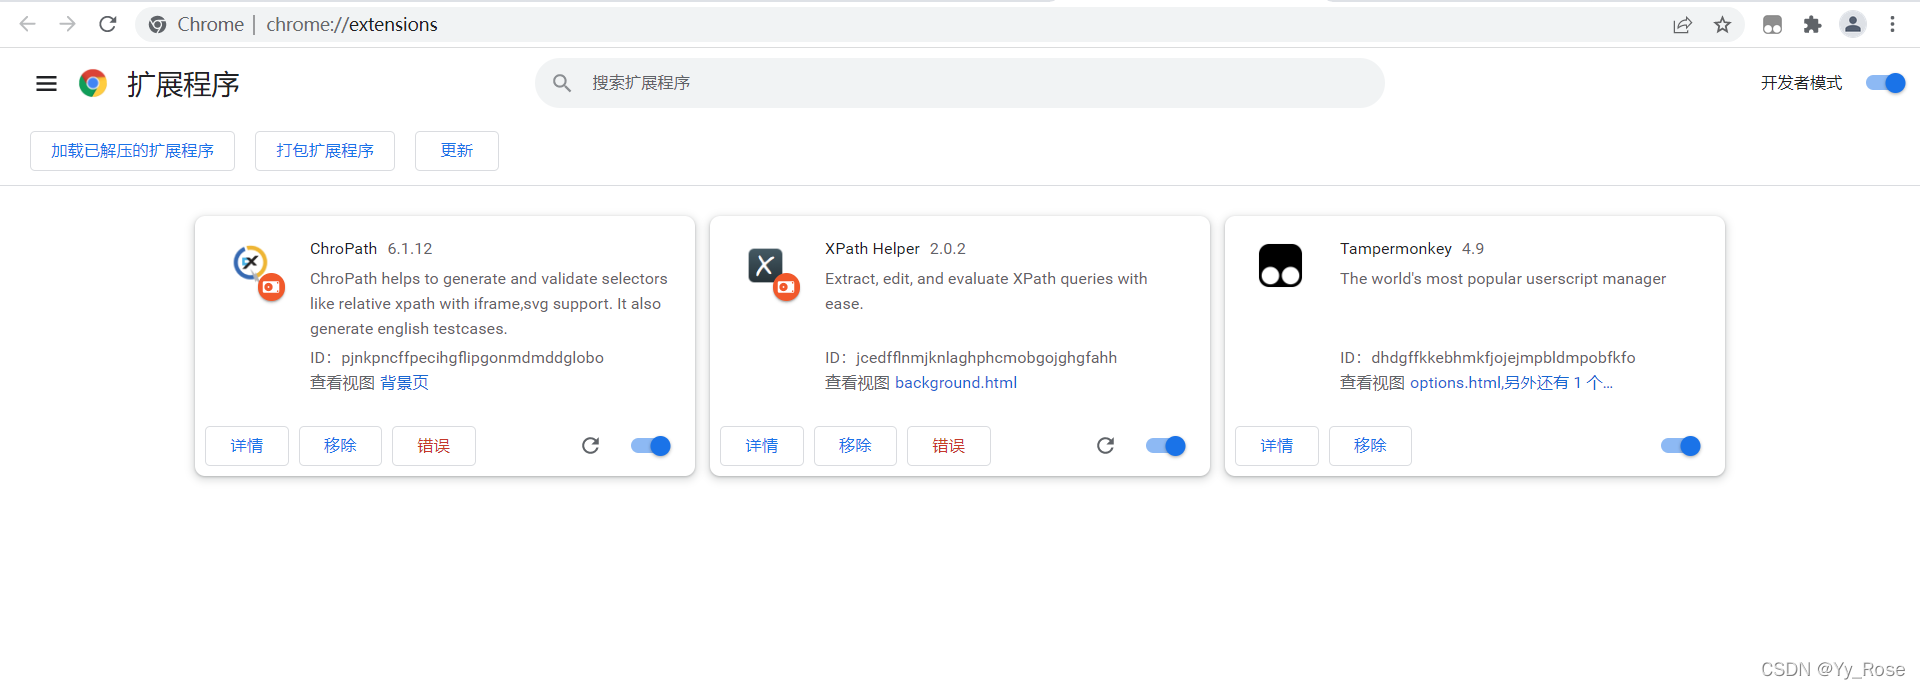Disable the XPath Helper extension toggle
Image resolution: width=1920 pixels, height=689 pixels.
1166,446
